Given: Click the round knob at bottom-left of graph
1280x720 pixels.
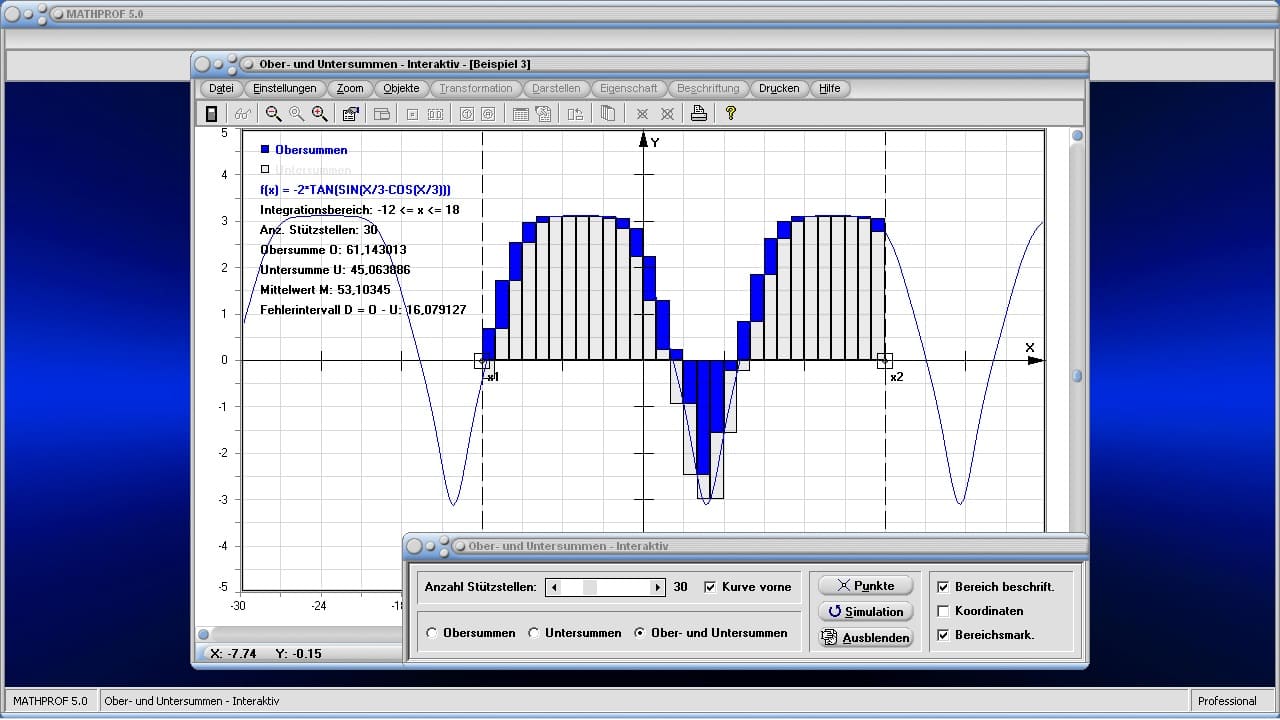Looking at the screenshot, I should pyautogui.click(x=203, y=634).
